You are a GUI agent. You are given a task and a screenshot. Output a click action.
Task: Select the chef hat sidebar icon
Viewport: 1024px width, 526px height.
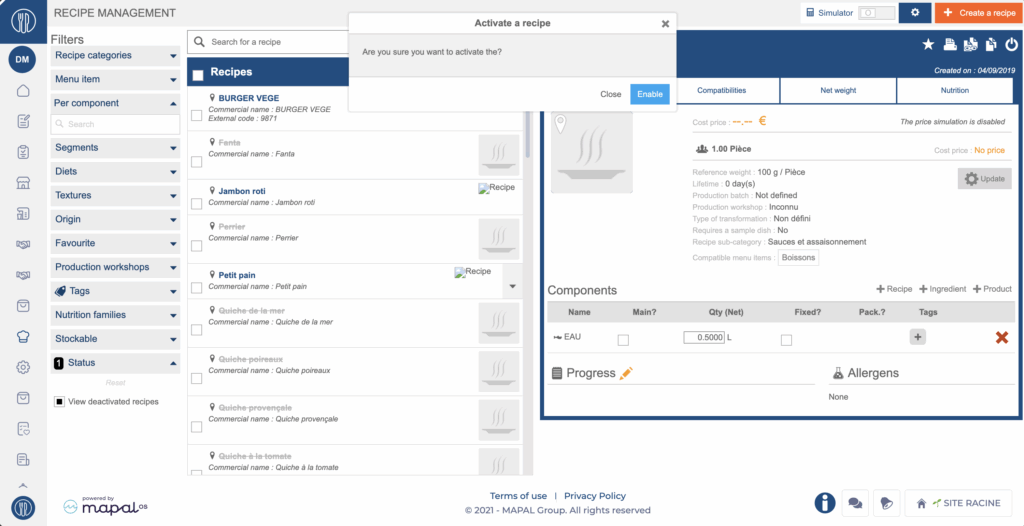[x=23, y=337]
